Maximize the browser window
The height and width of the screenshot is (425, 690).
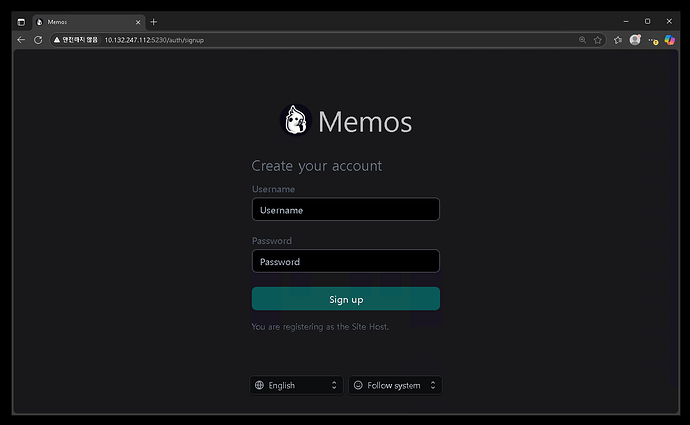[647, 21]
